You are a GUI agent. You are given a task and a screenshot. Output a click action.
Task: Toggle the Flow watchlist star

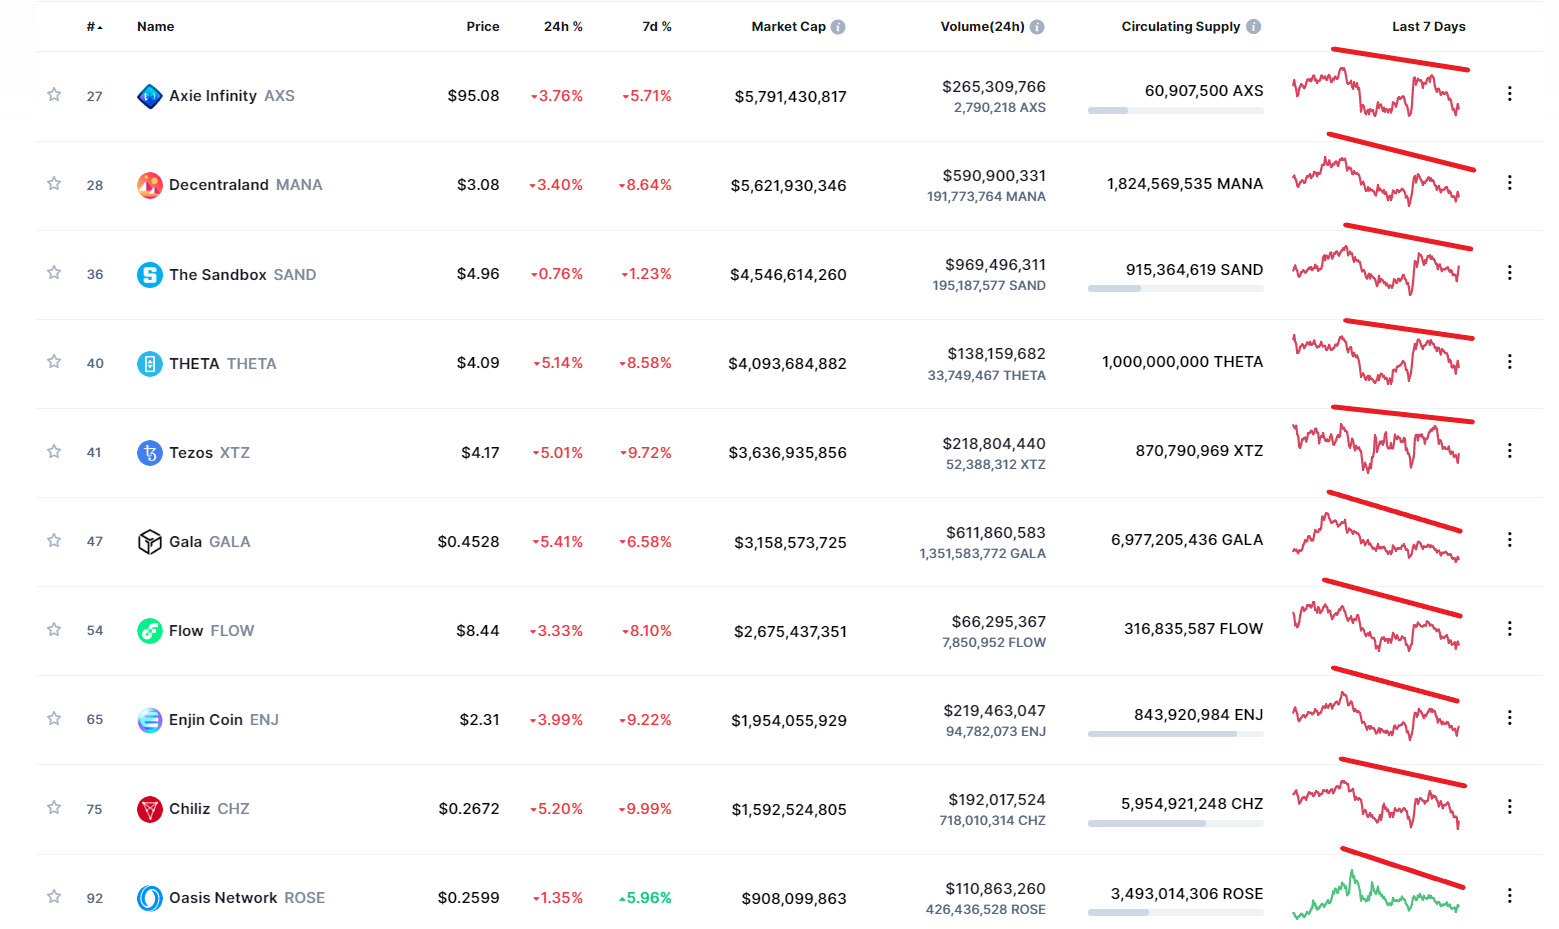tap(54, 630)
